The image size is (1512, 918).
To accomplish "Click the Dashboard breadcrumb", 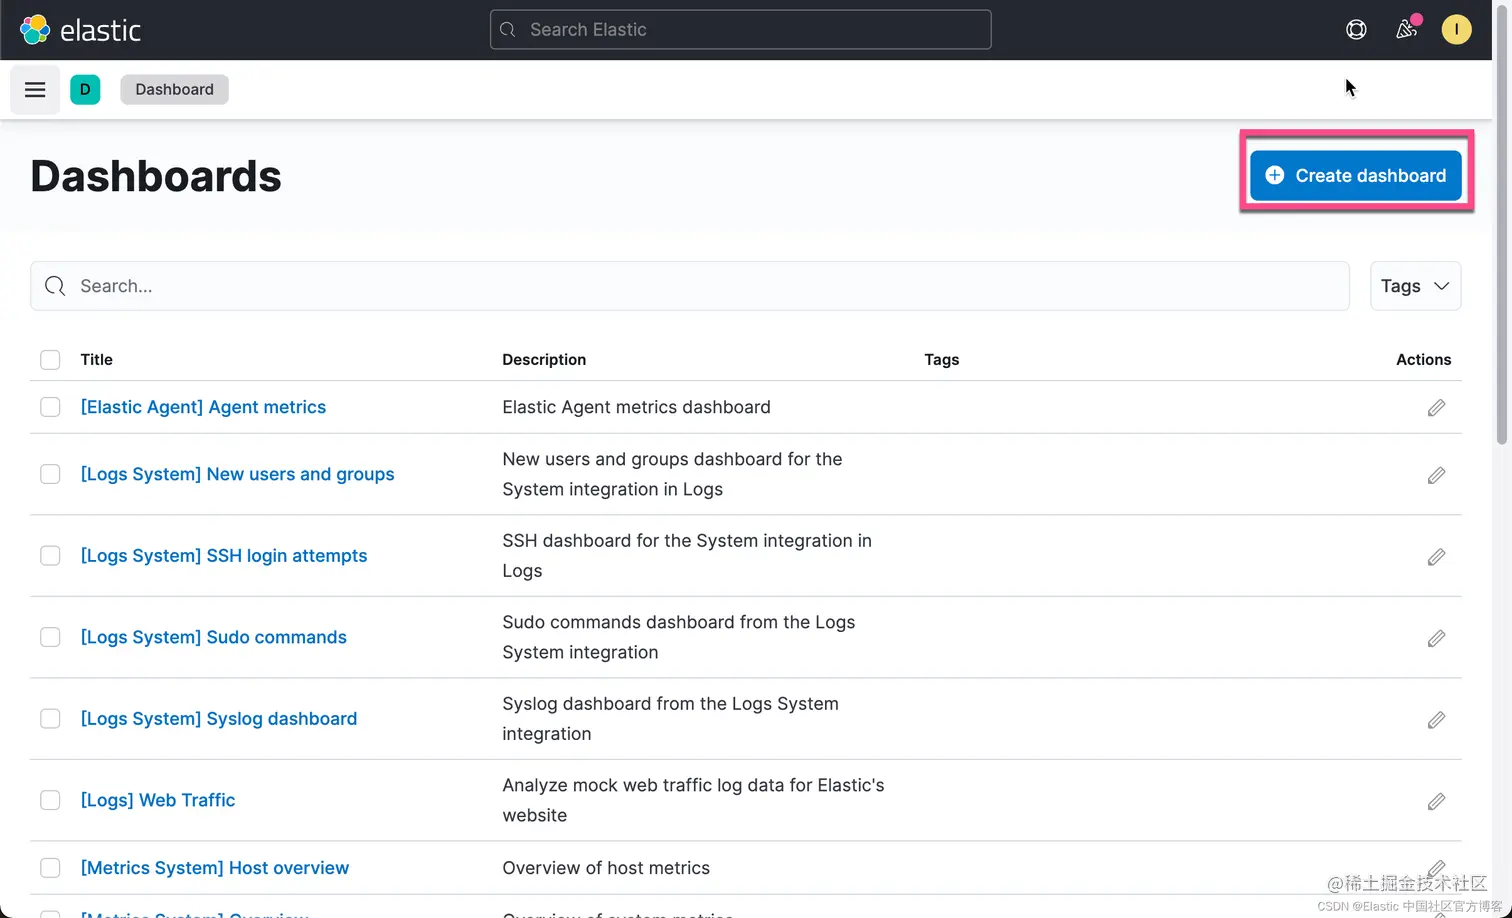I will 174,90.
